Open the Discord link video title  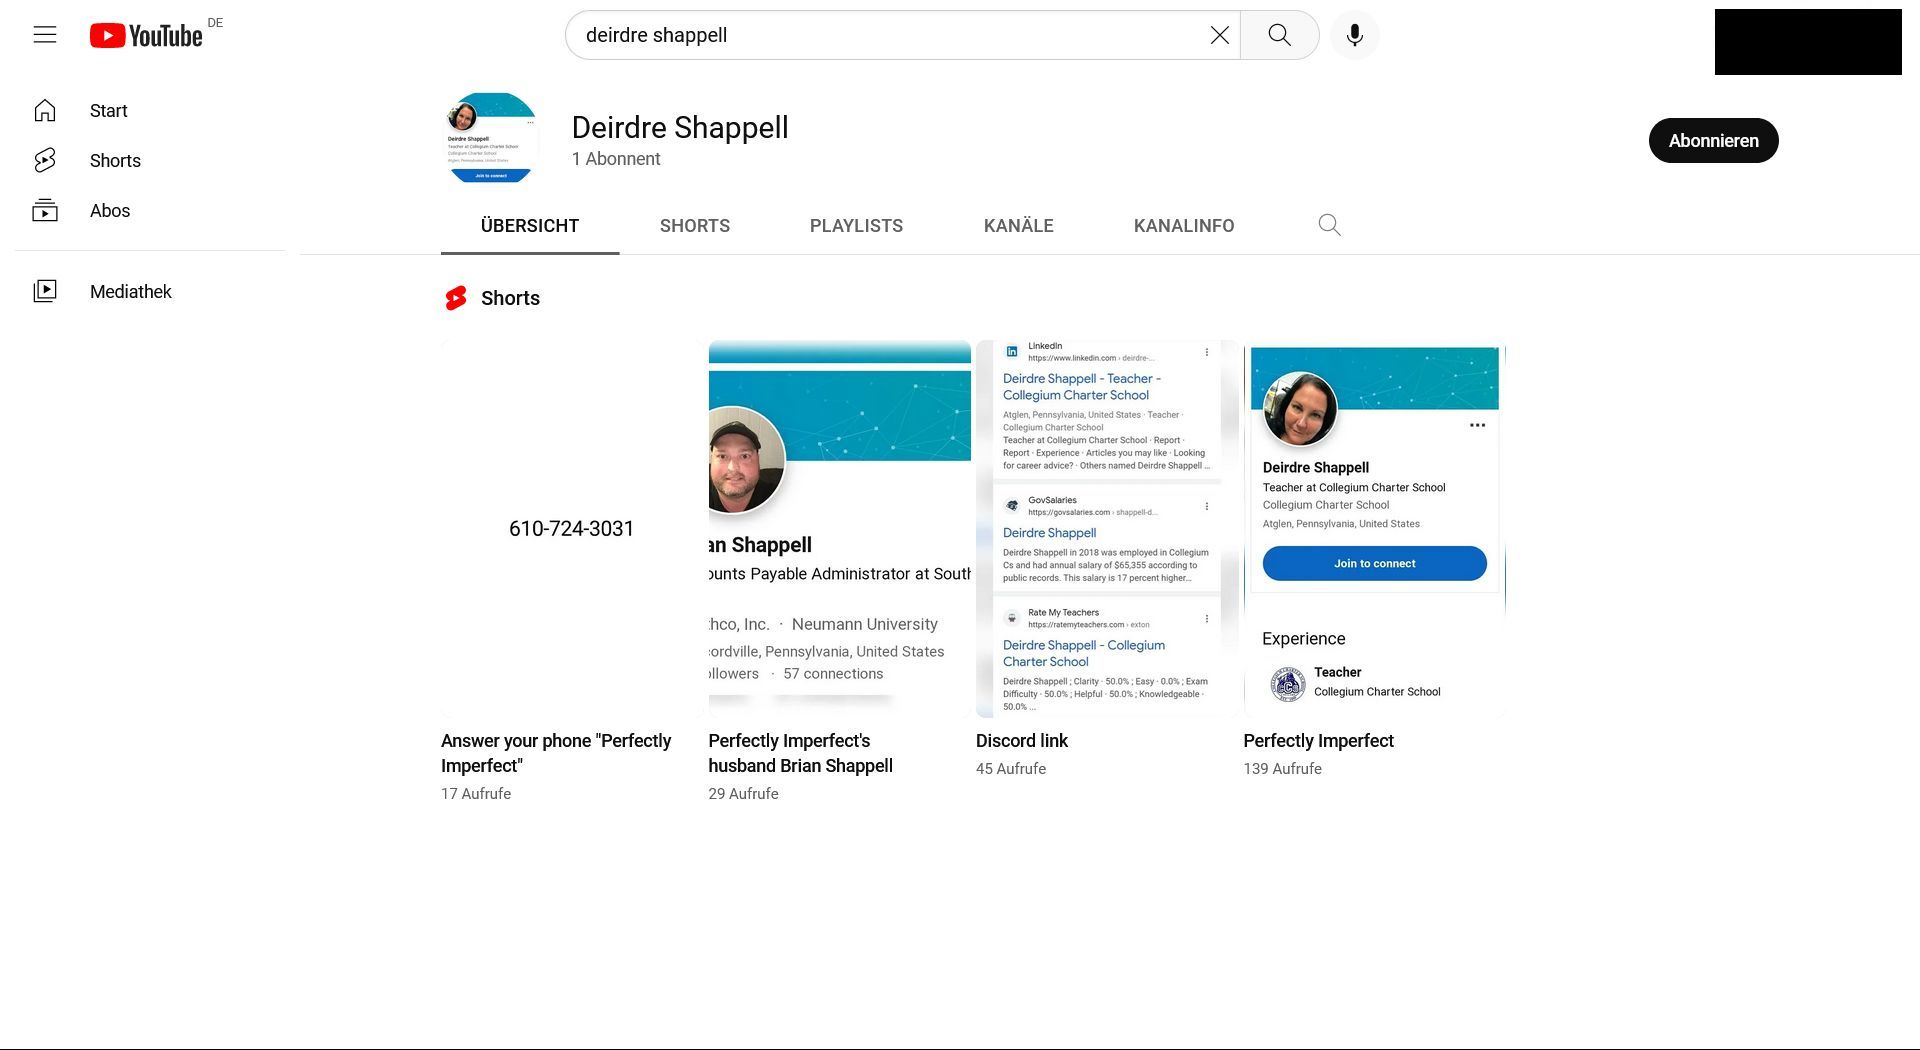point(1022,741)
